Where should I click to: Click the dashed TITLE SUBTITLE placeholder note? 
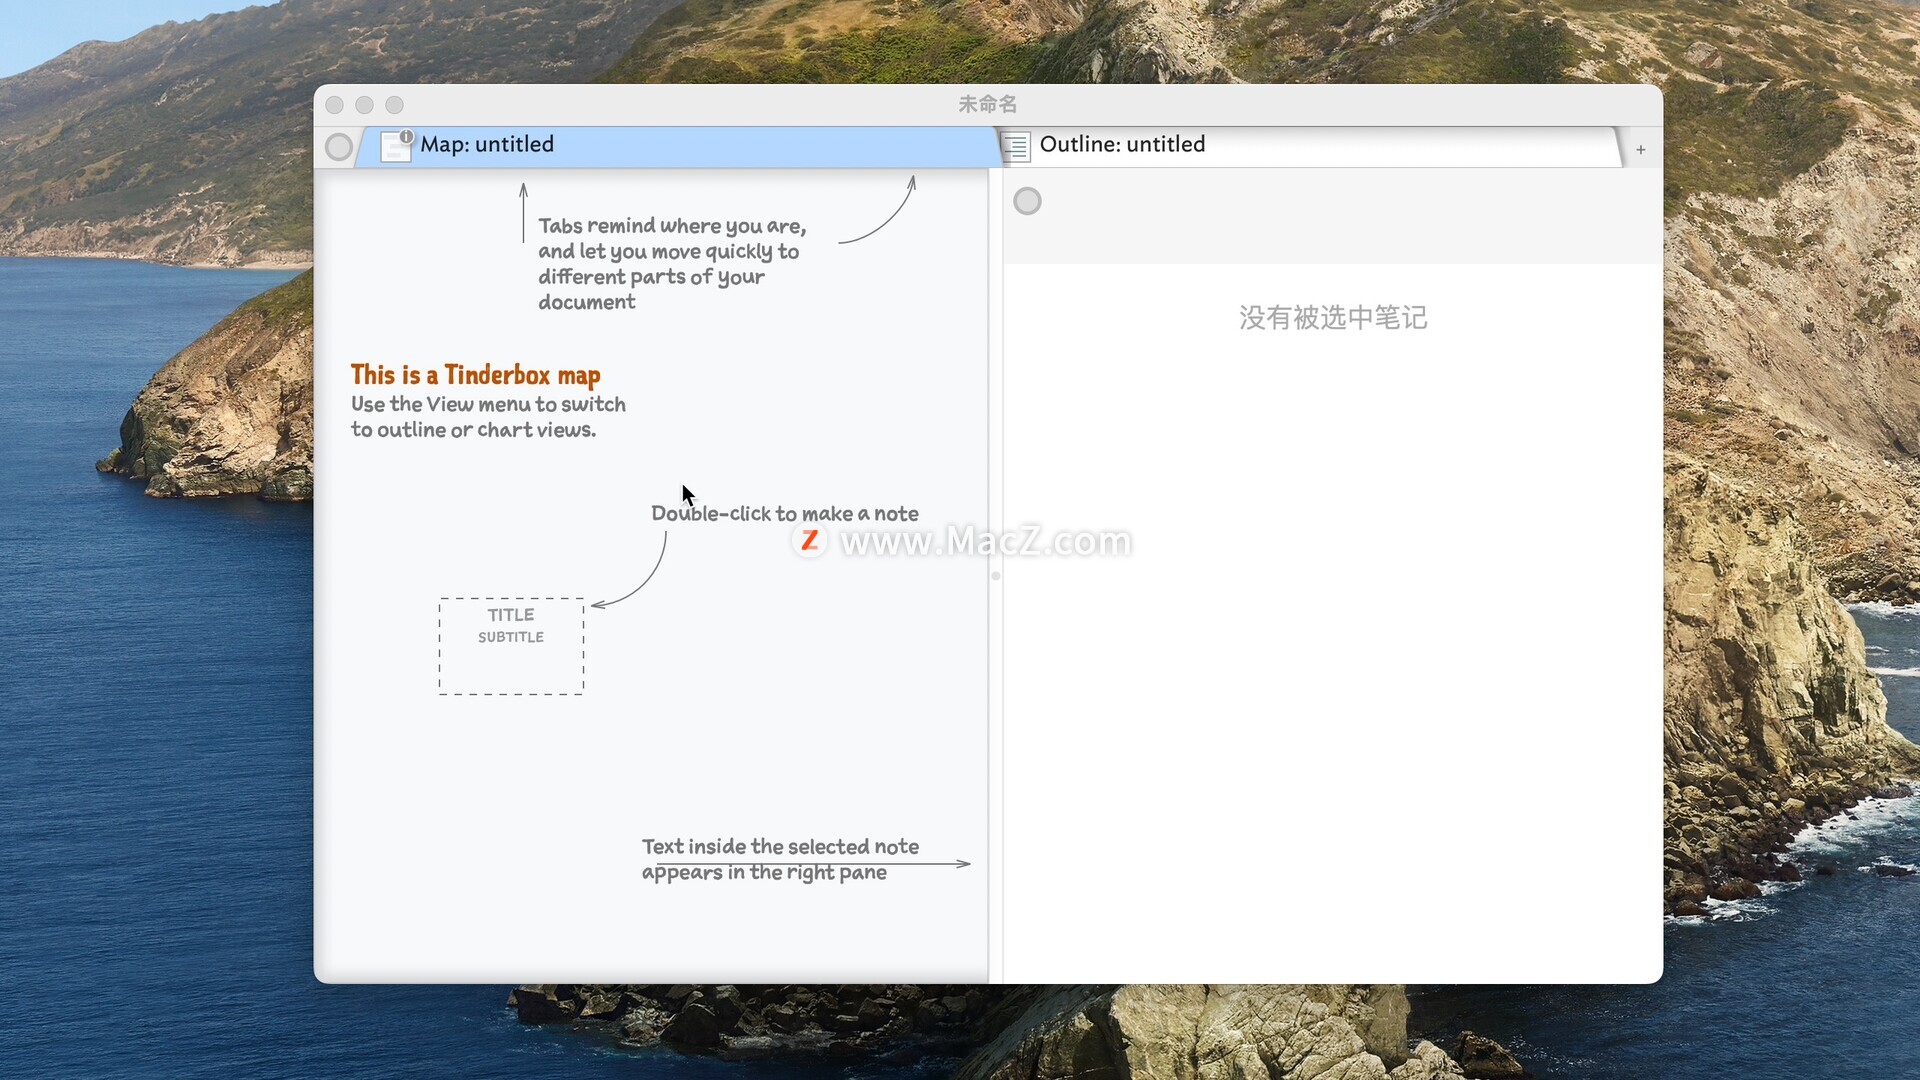point(511,646)
